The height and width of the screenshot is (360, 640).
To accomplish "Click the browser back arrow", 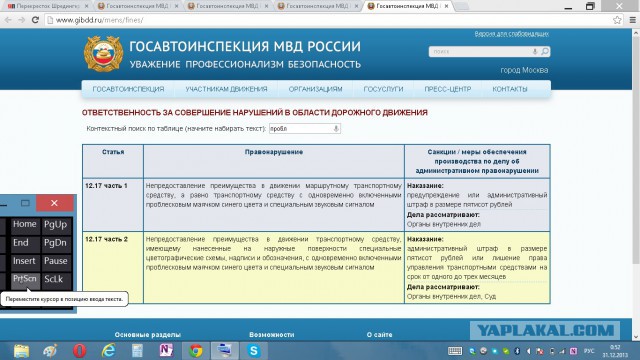I will point(8,20).
